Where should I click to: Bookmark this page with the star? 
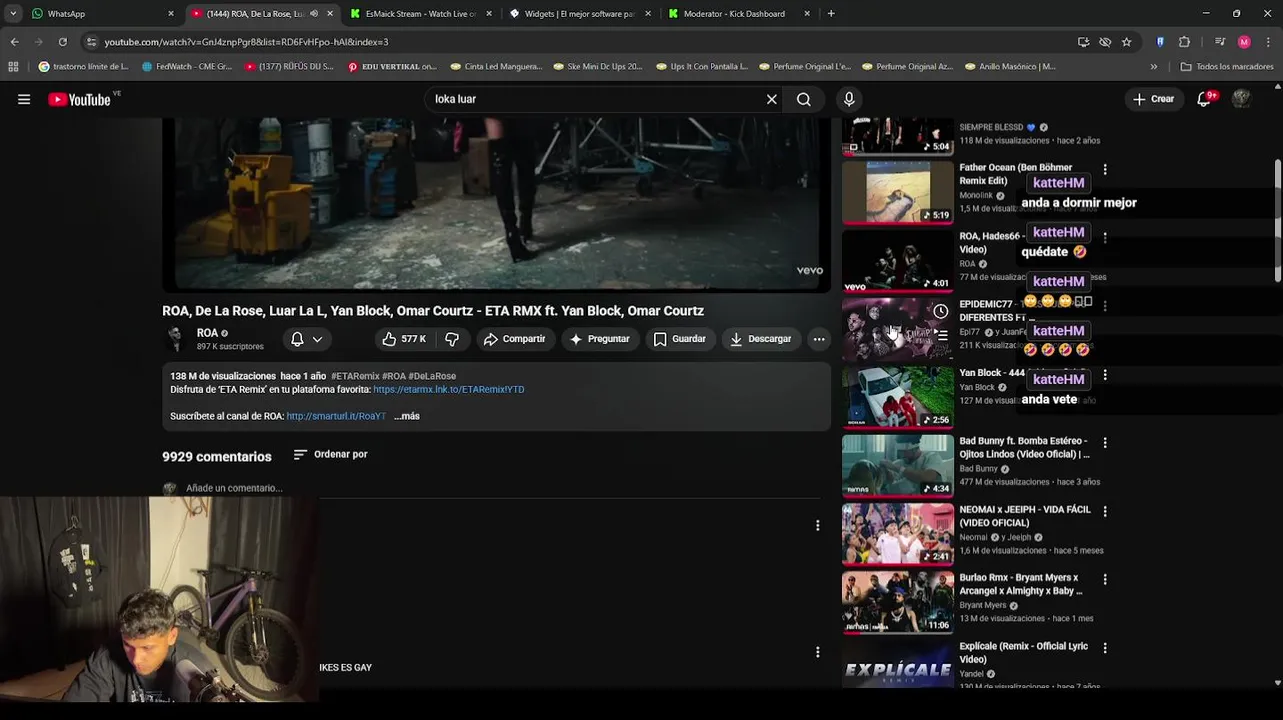(1126, 42)
